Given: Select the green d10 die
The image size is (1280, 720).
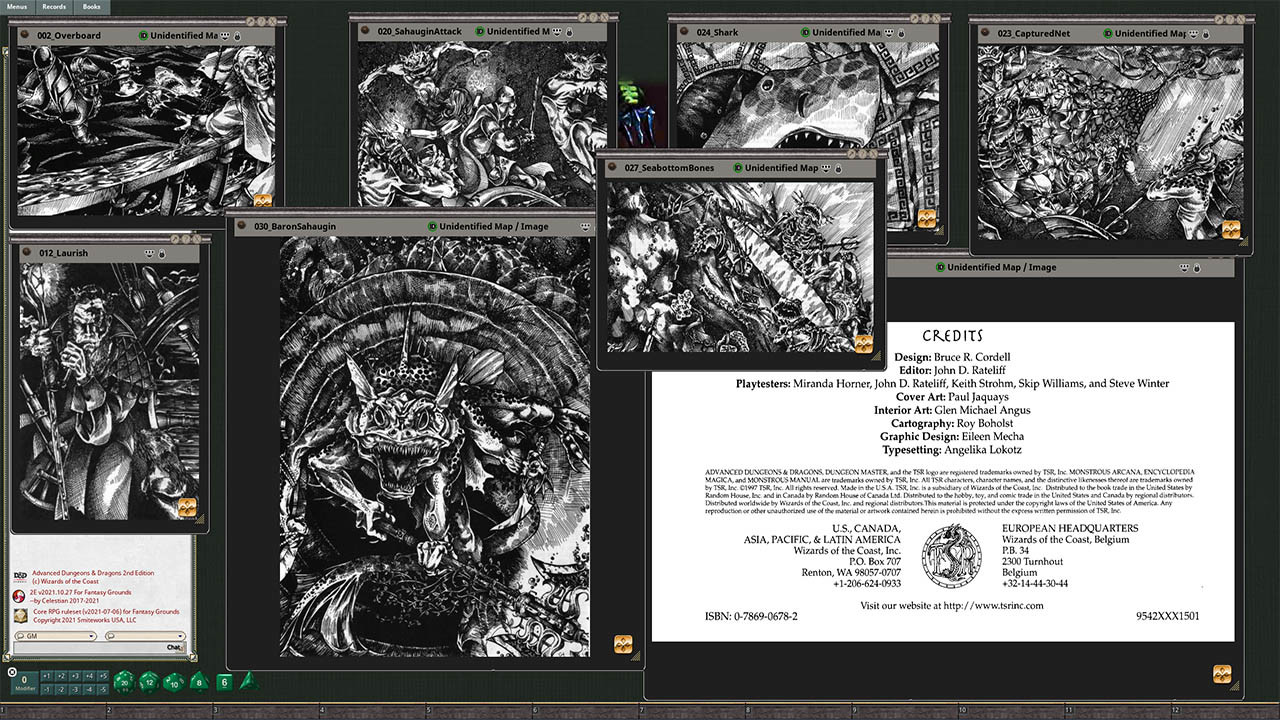Looking at the screenshot, I should [x=174, y=682].
